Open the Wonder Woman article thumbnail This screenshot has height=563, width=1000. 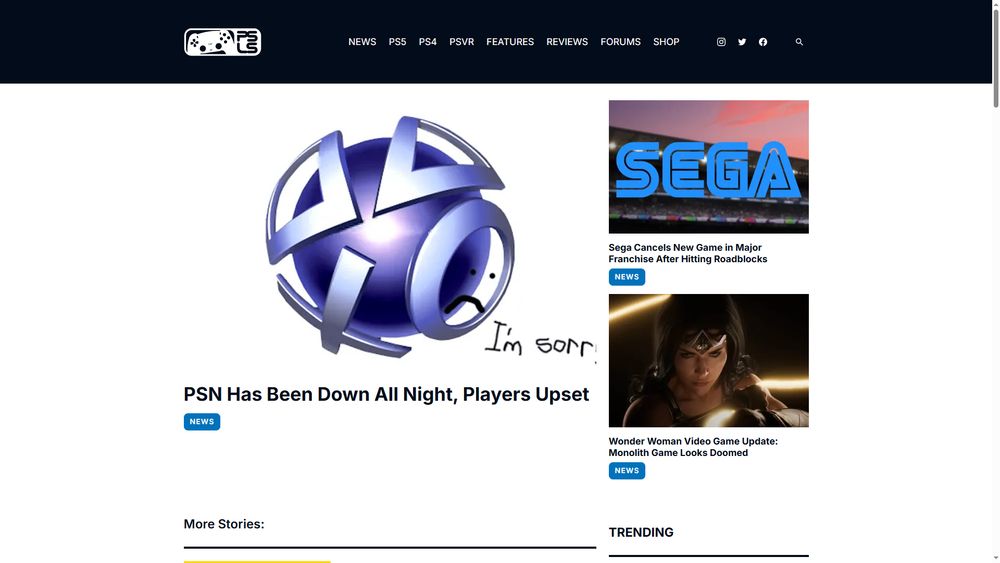pyautogui.click(x=709, y=360)
